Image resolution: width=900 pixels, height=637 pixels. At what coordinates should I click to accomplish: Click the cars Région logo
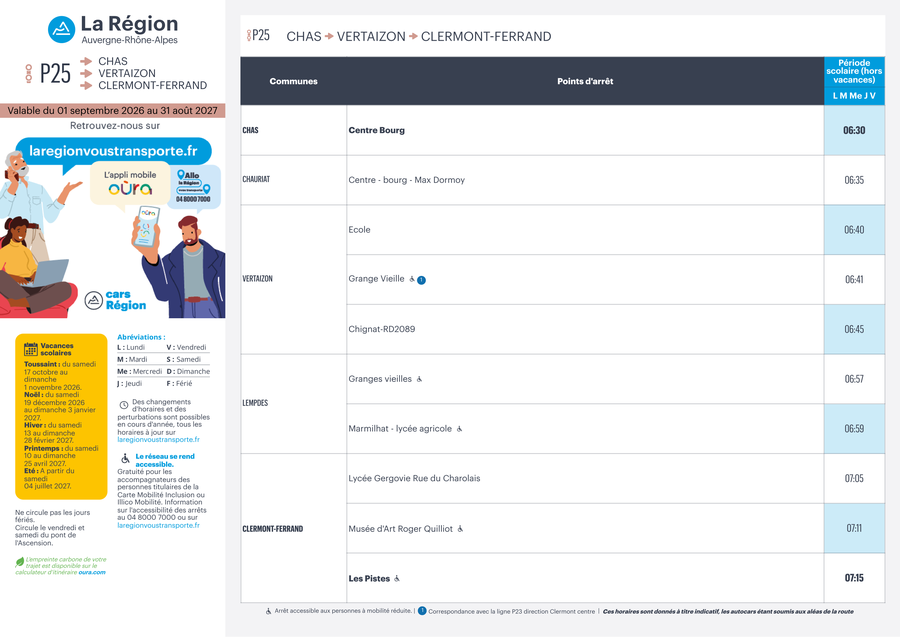click(115, 300)
